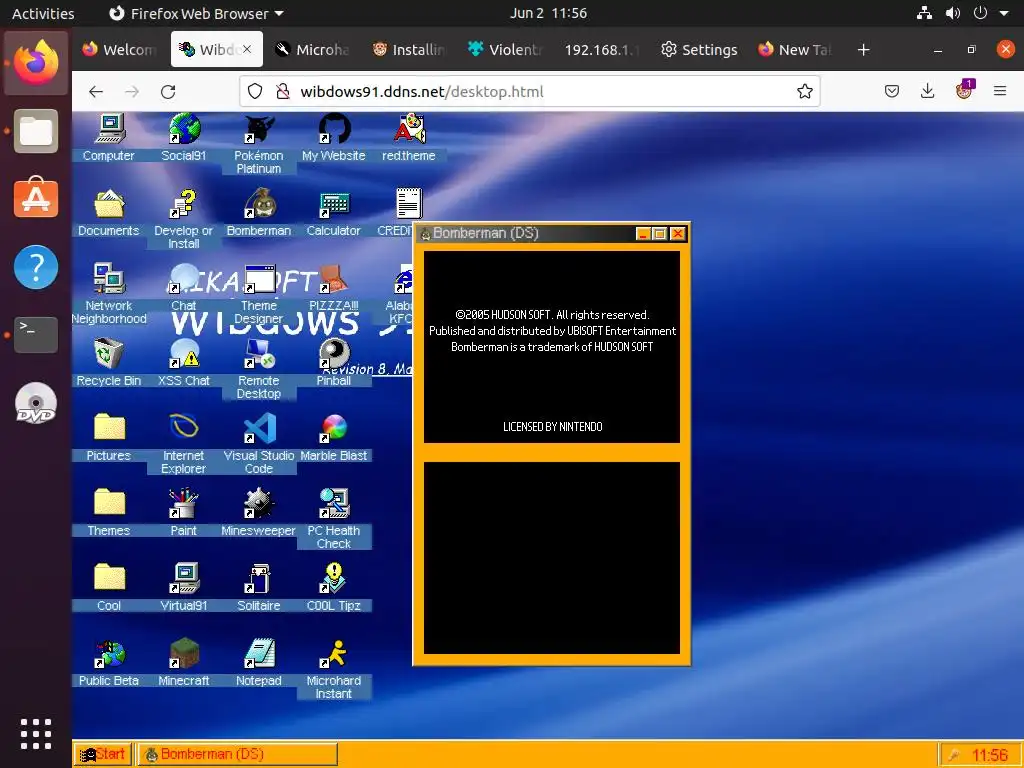The image size is (1024, 768).
Task: Reload the current page
Action: tap(168, 91)
